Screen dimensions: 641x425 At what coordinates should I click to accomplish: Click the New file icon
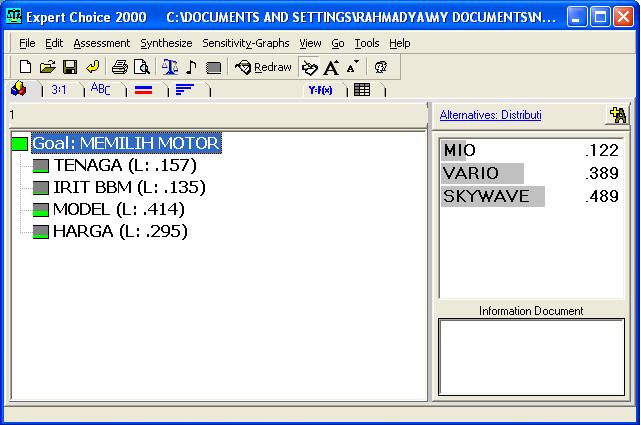(x=26, y=67)
